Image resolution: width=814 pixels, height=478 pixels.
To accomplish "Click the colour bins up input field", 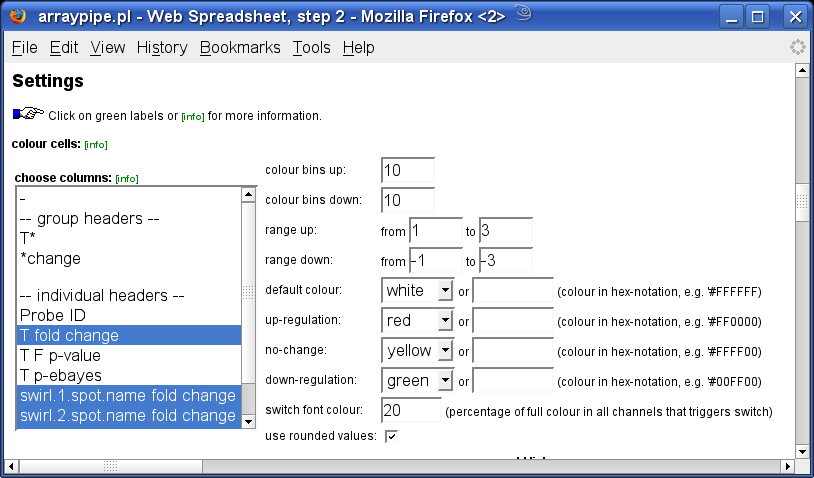I will 408,170.
